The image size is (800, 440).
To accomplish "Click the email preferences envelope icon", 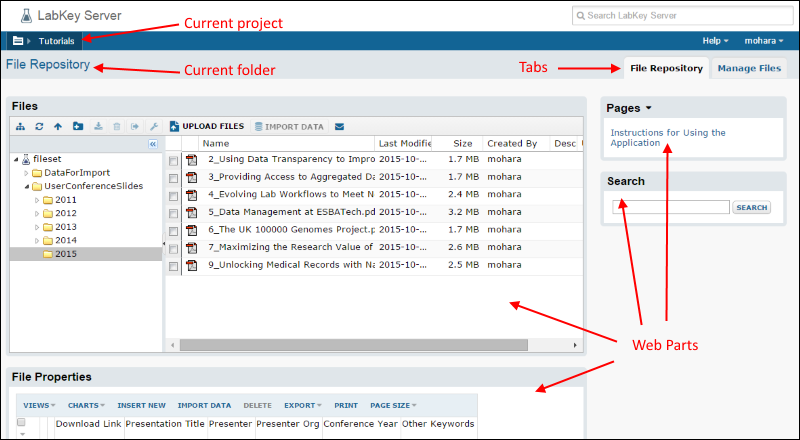I will (x=339, y=127).
